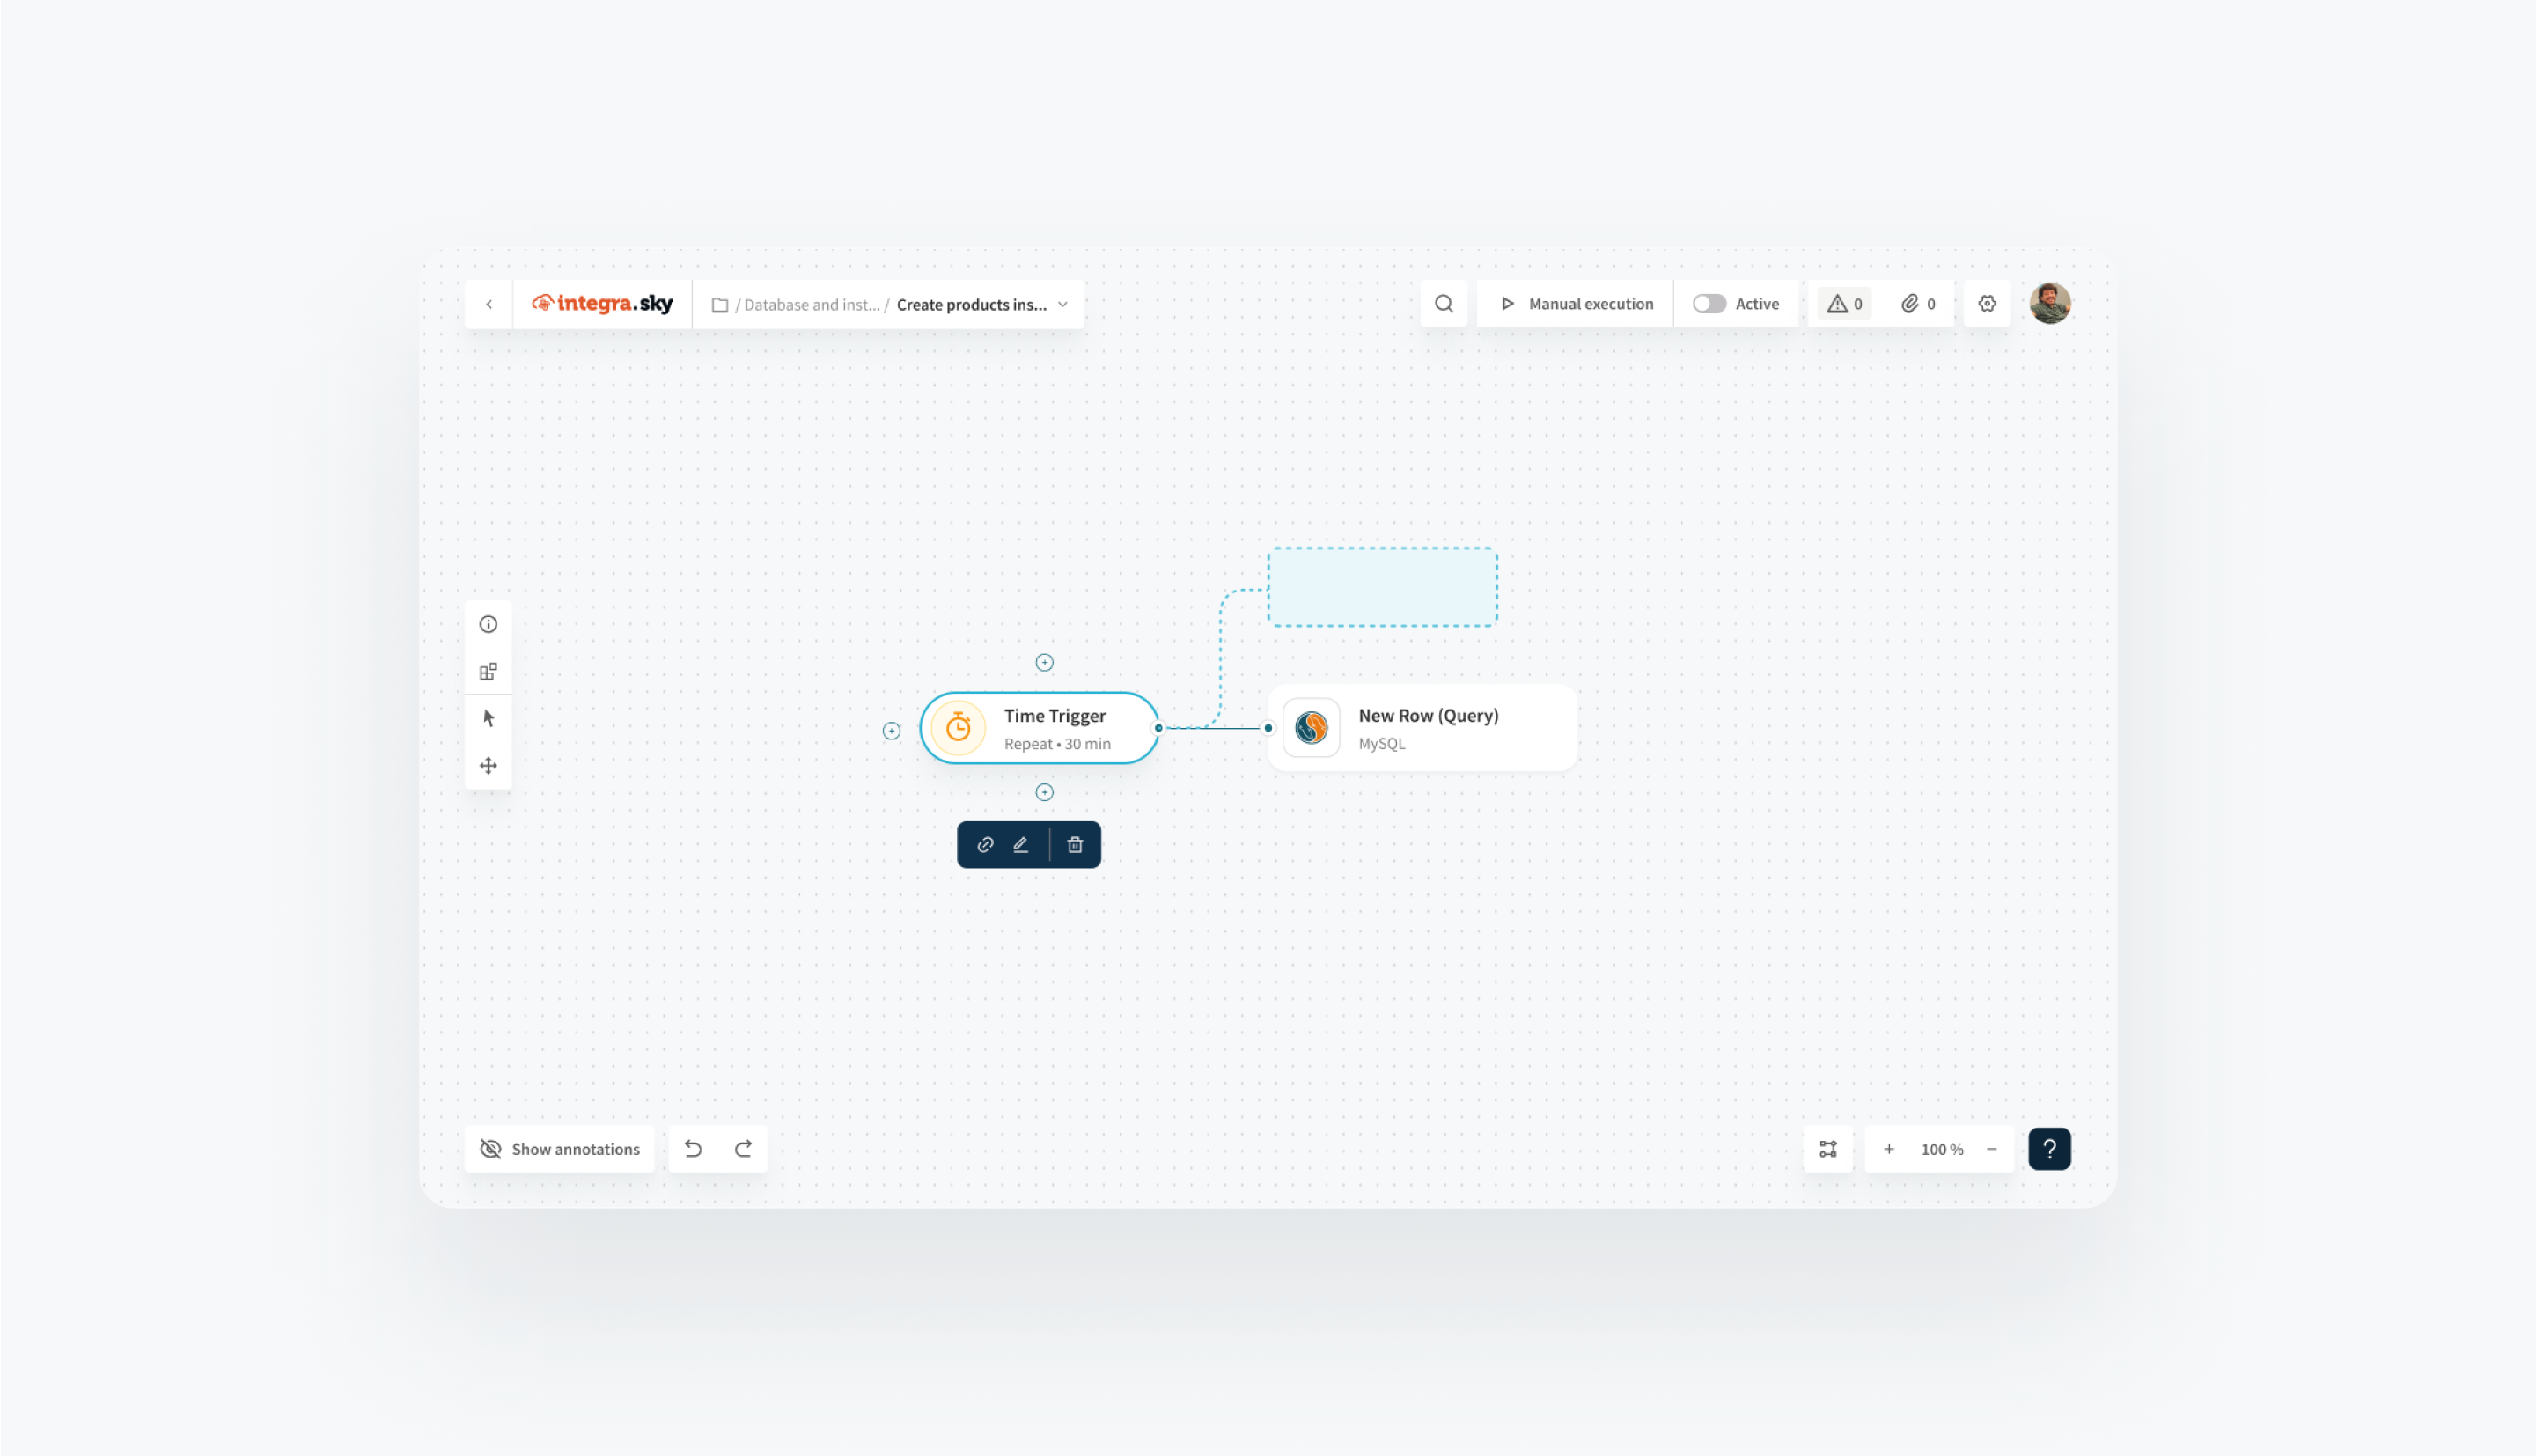Viewport: 2536px width, 1456px height.
Task: Click the edit pencil icon below Time Trigger
Action: pos(1021,845)
